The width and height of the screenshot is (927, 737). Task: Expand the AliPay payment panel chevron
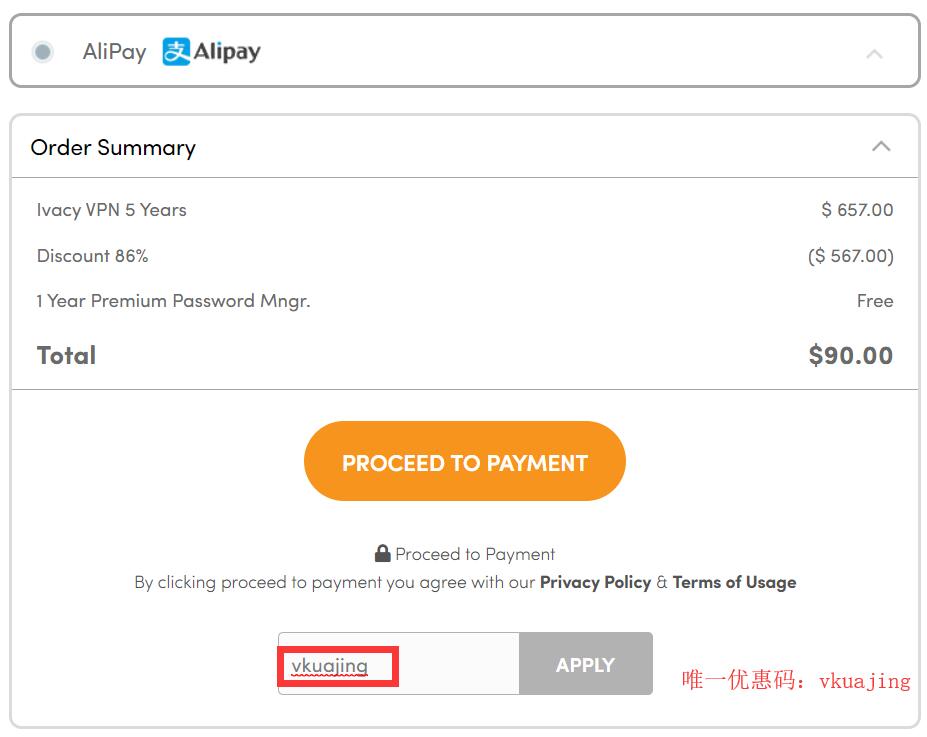874,54
